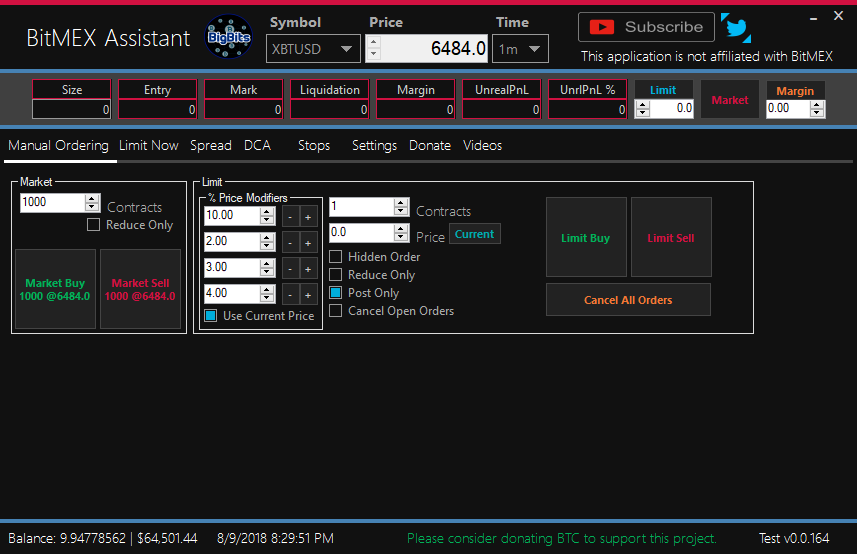Minimize the BitMEX Assistant window
Image resolution: width=857 pixels, height=554 pixels.
[x=813, y=17]
